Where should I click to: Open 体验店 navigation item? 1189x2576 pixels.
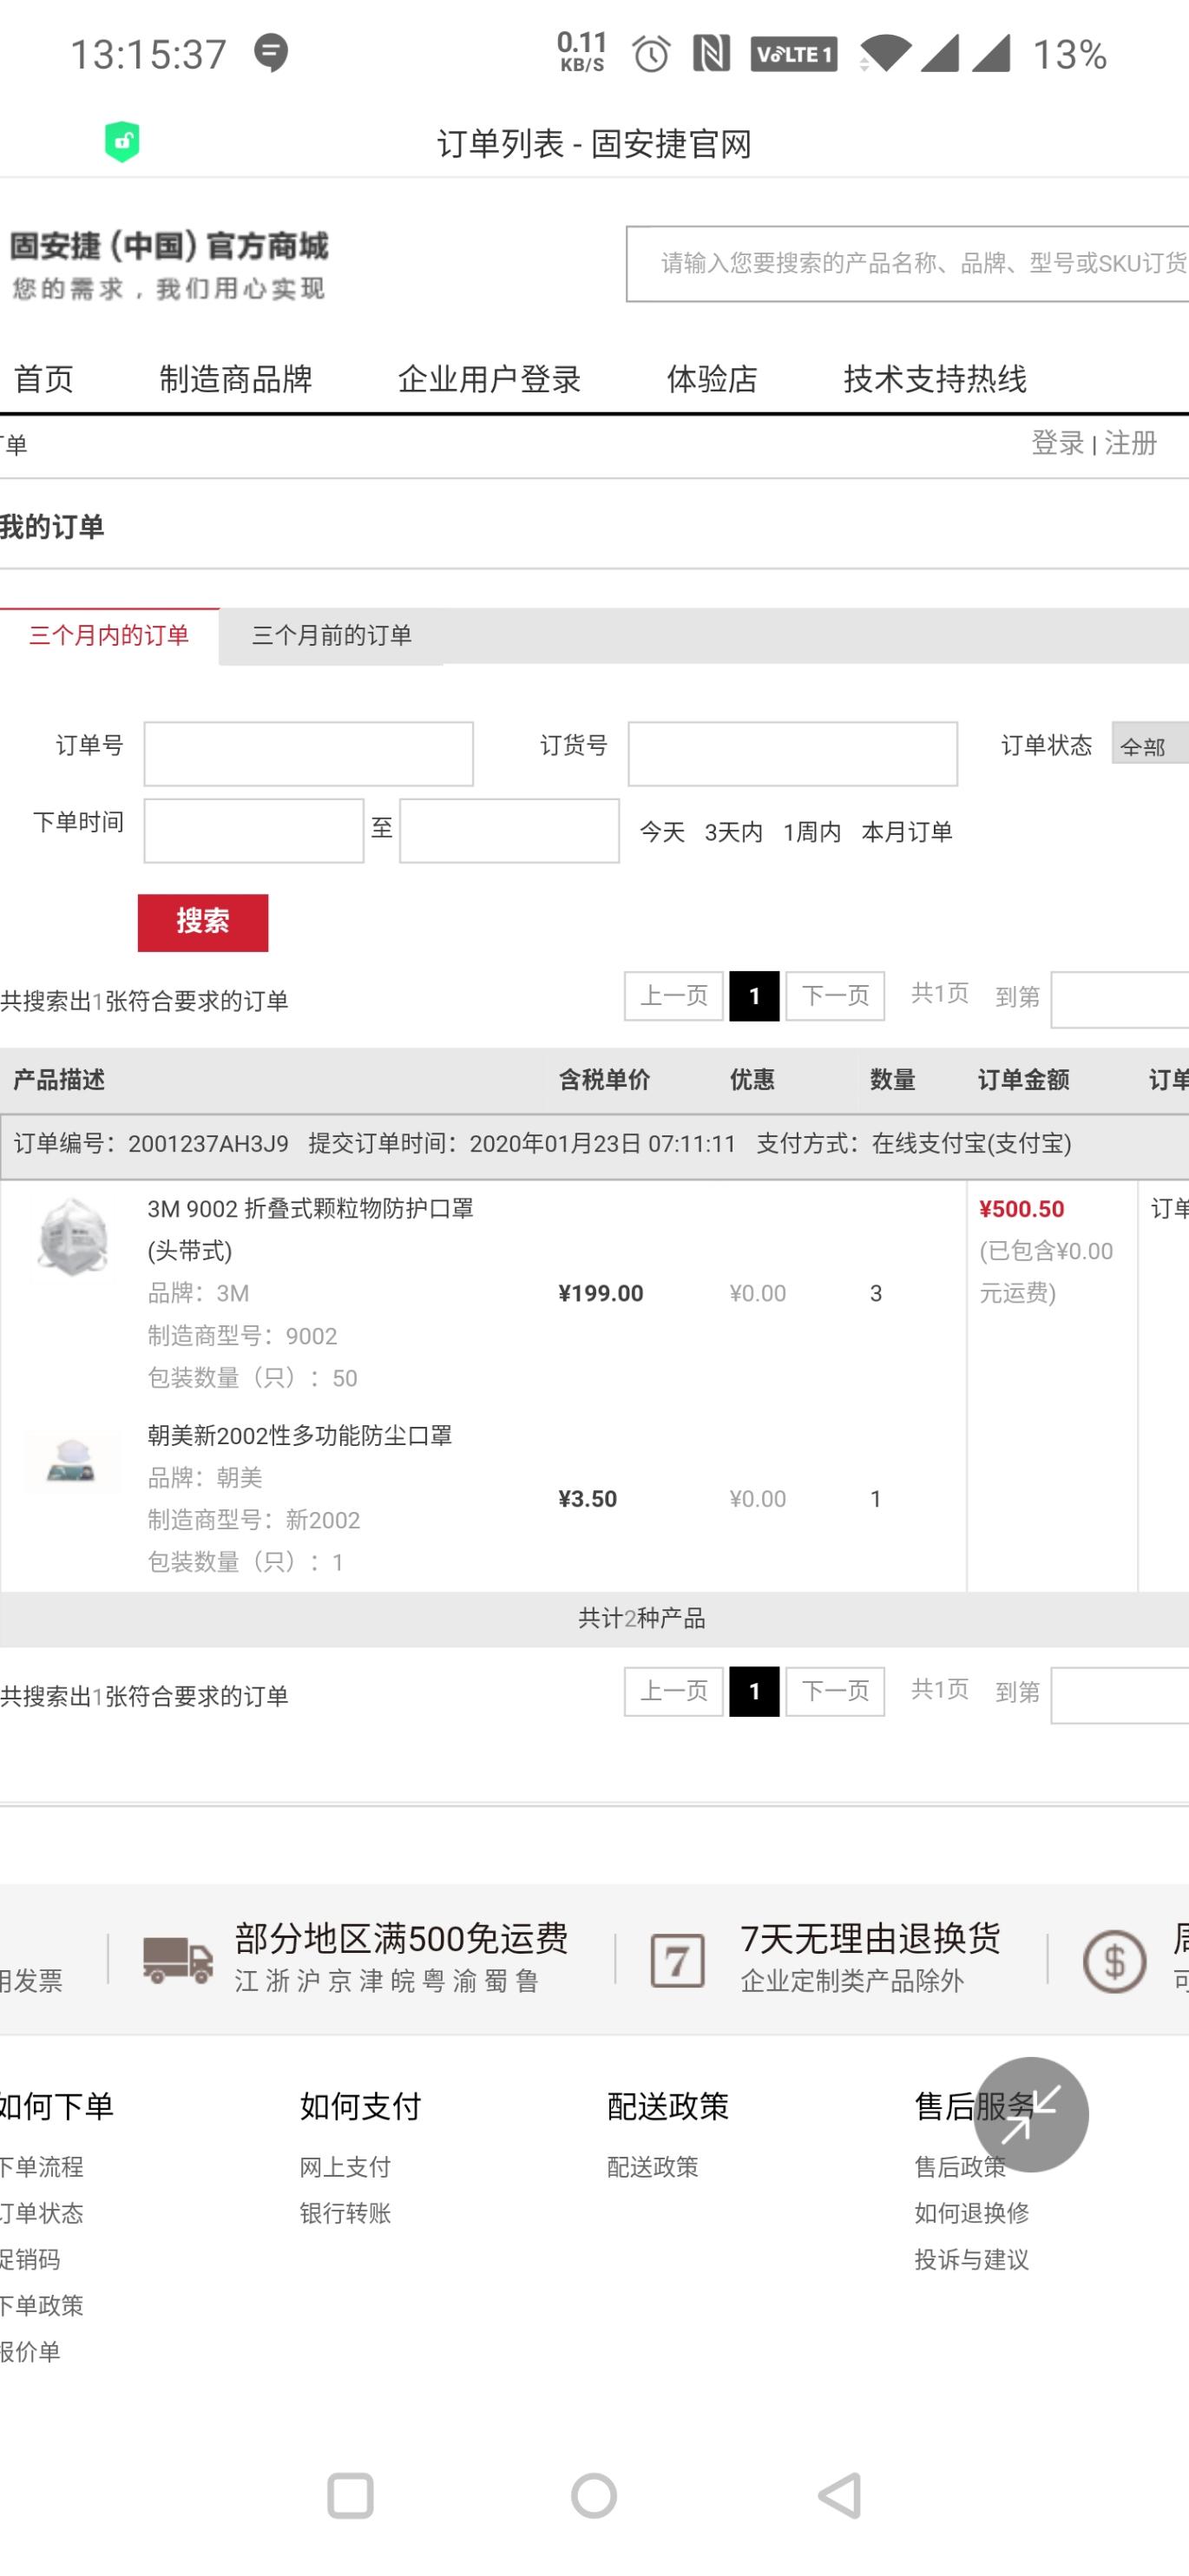coord(712,379)
